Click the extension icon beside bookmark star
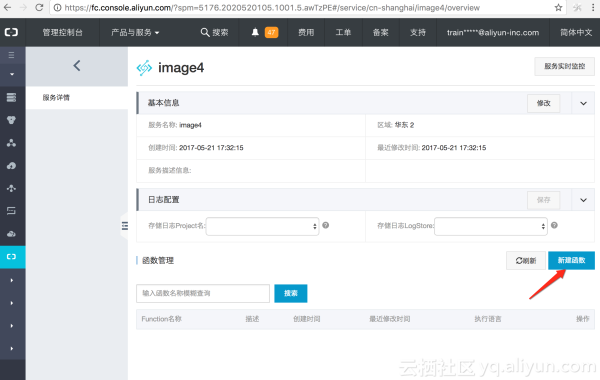This screenshot has width=600, height=380. pos(577,8)
